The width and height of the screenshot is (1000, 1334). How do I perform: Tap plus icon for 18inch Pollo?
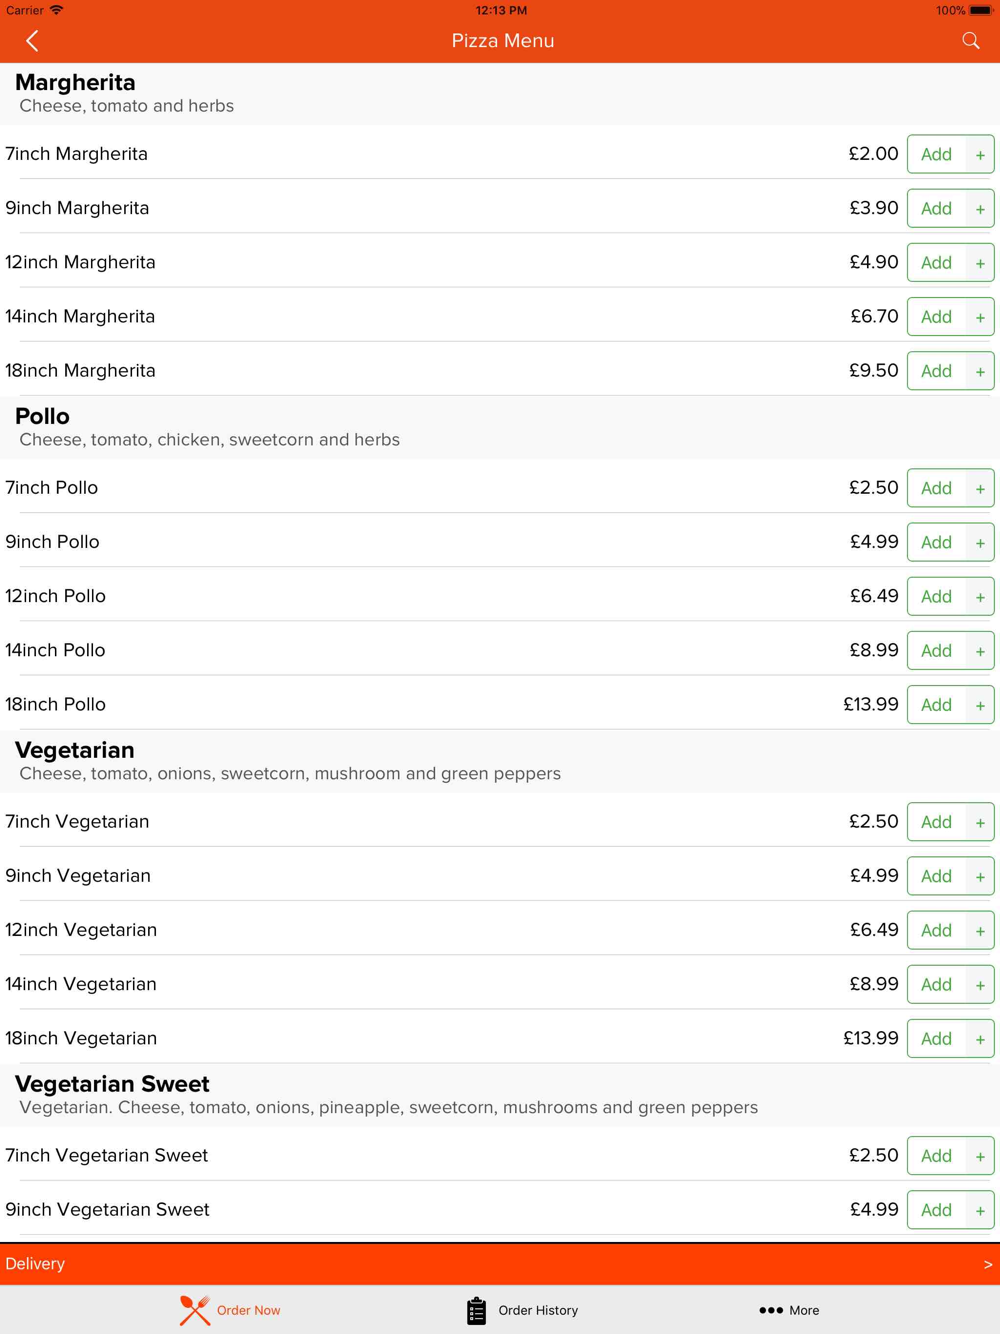(980, 705)
